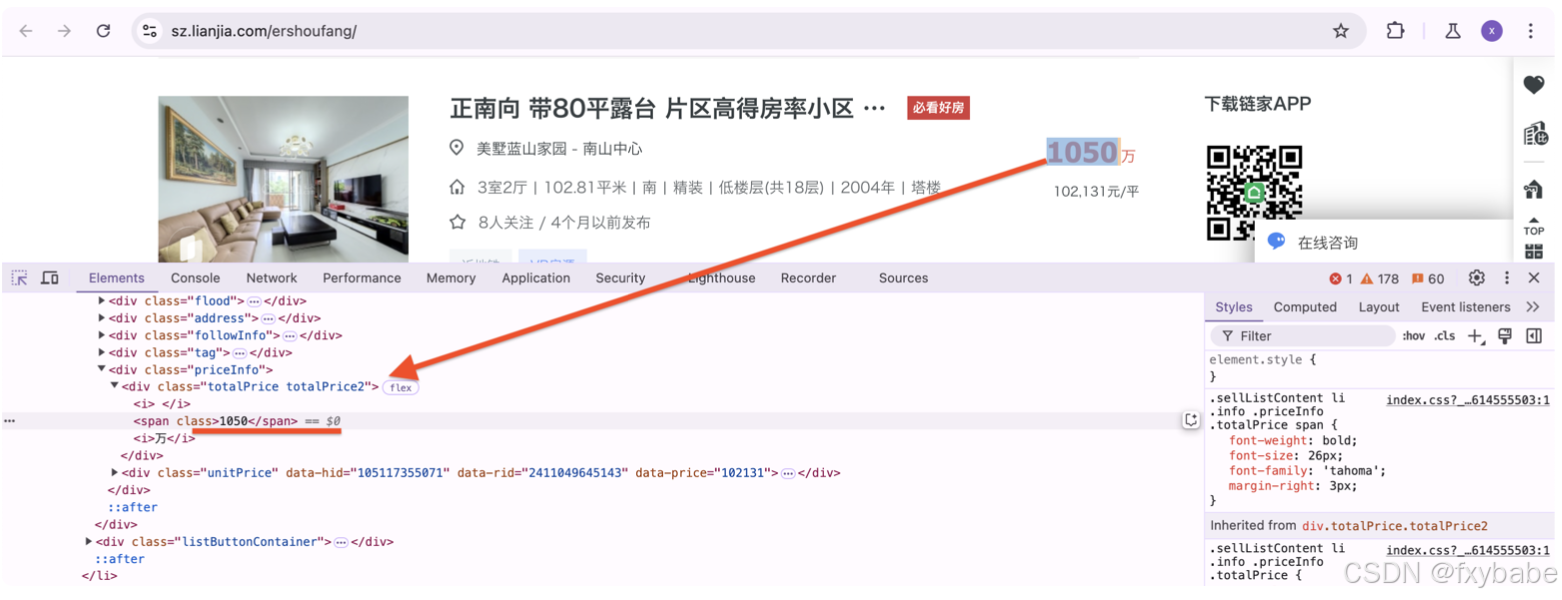The height and width of the screenshot is (600, 1562).
Task: Expand the div class followInfo node
Action: 101,336
